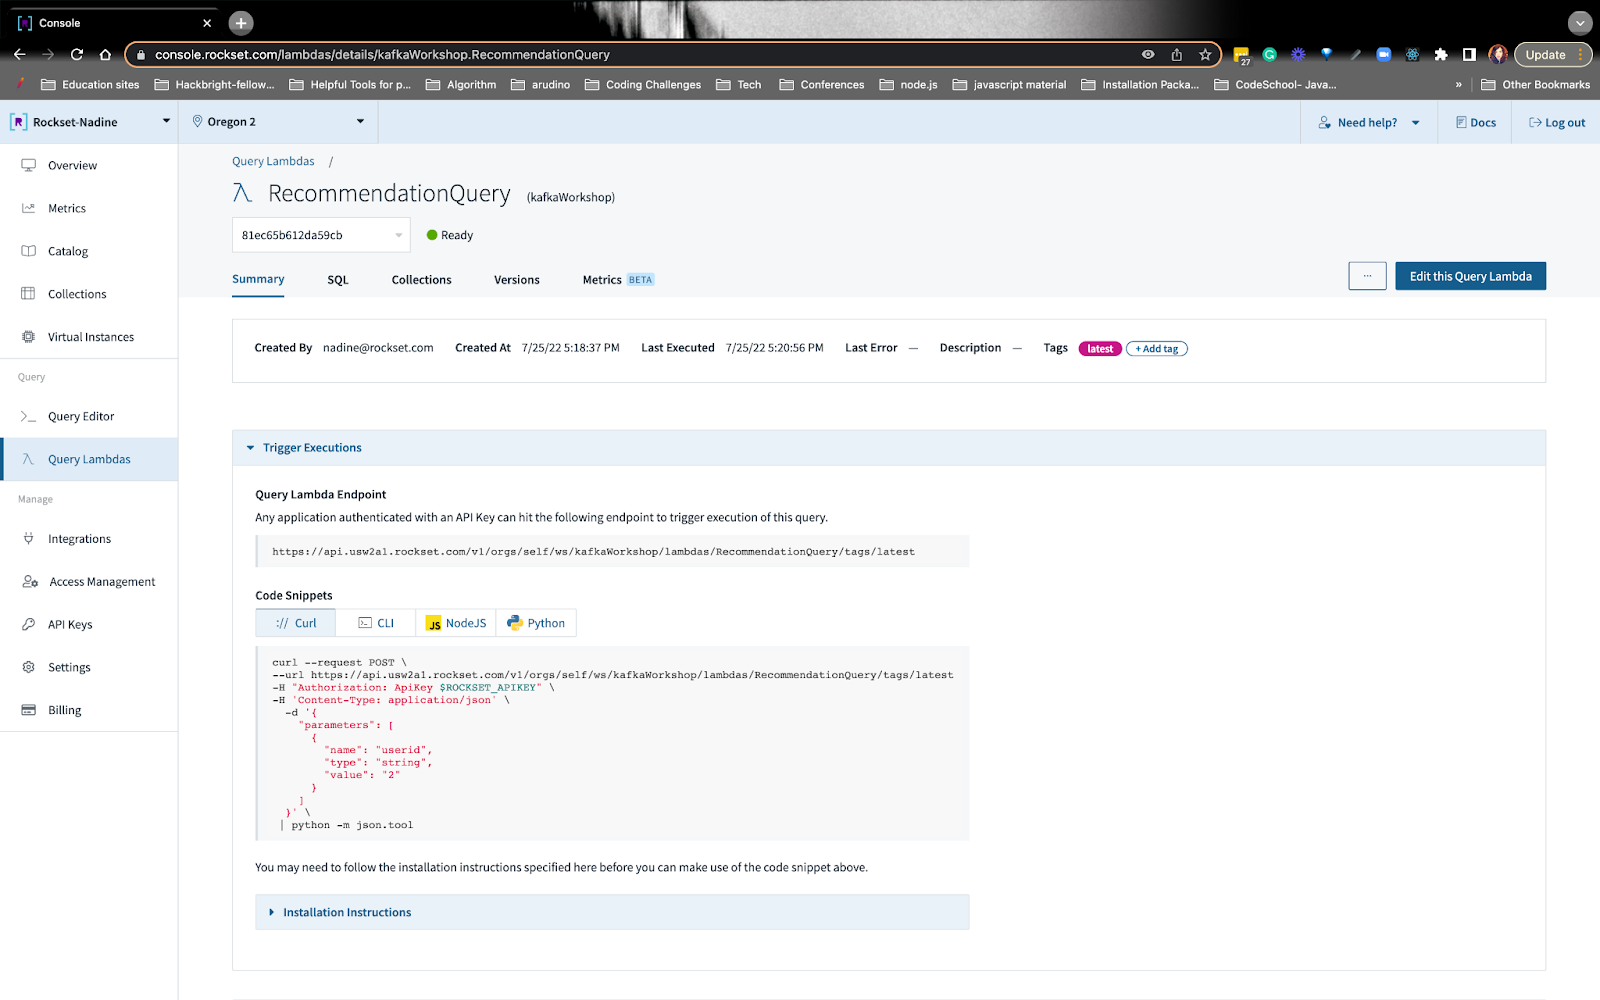
Task: Open the more actions ellipsis button
Action: click(1367, 276)
